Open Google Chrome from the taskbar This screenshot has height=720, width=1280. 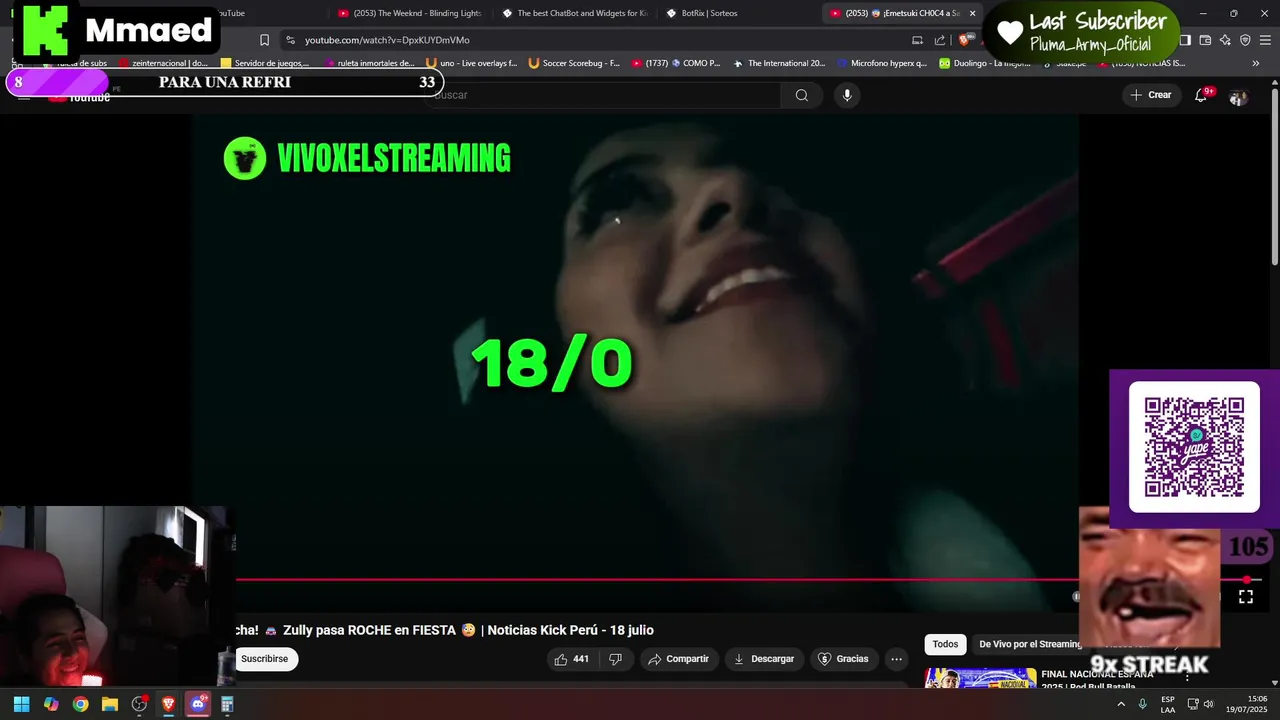coord(80,704)
